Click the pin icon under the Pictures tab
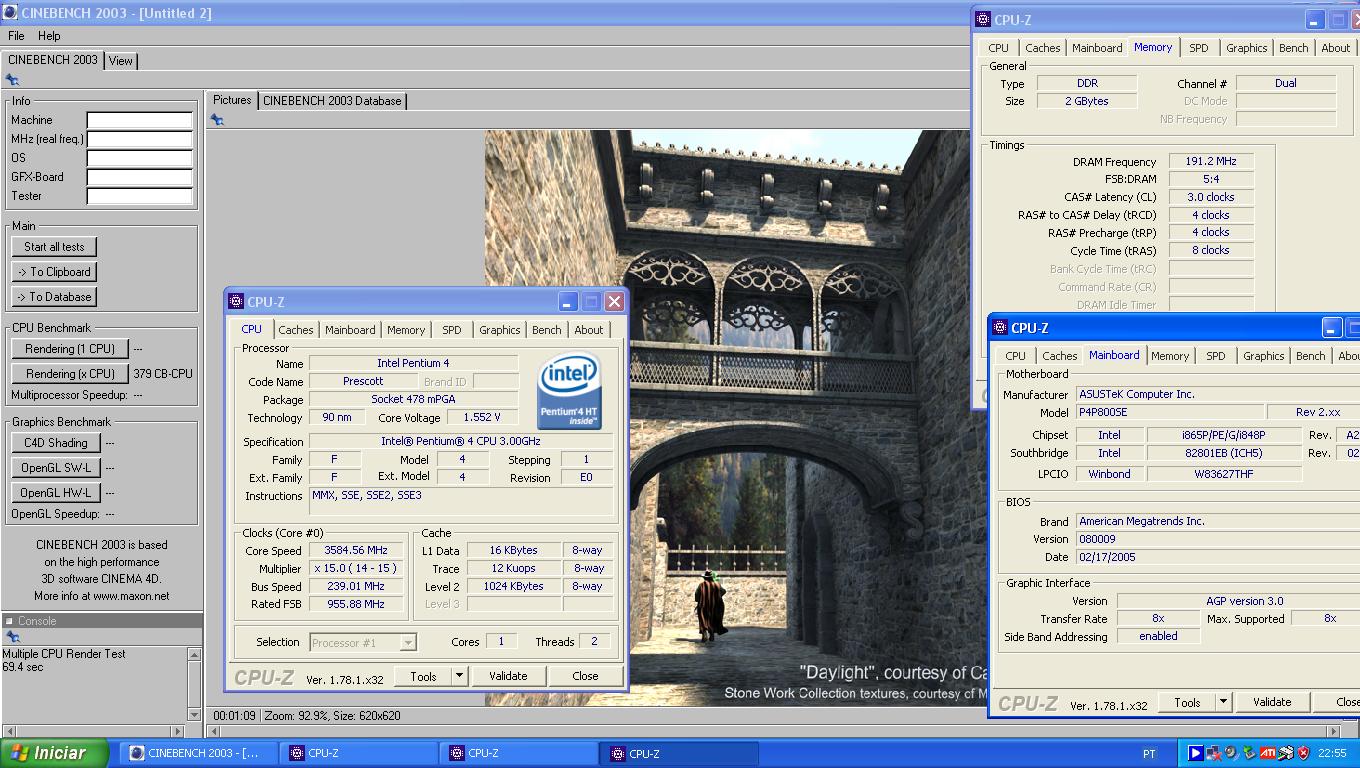This screenshot has width=1360, height=768. tap(217, 120)
